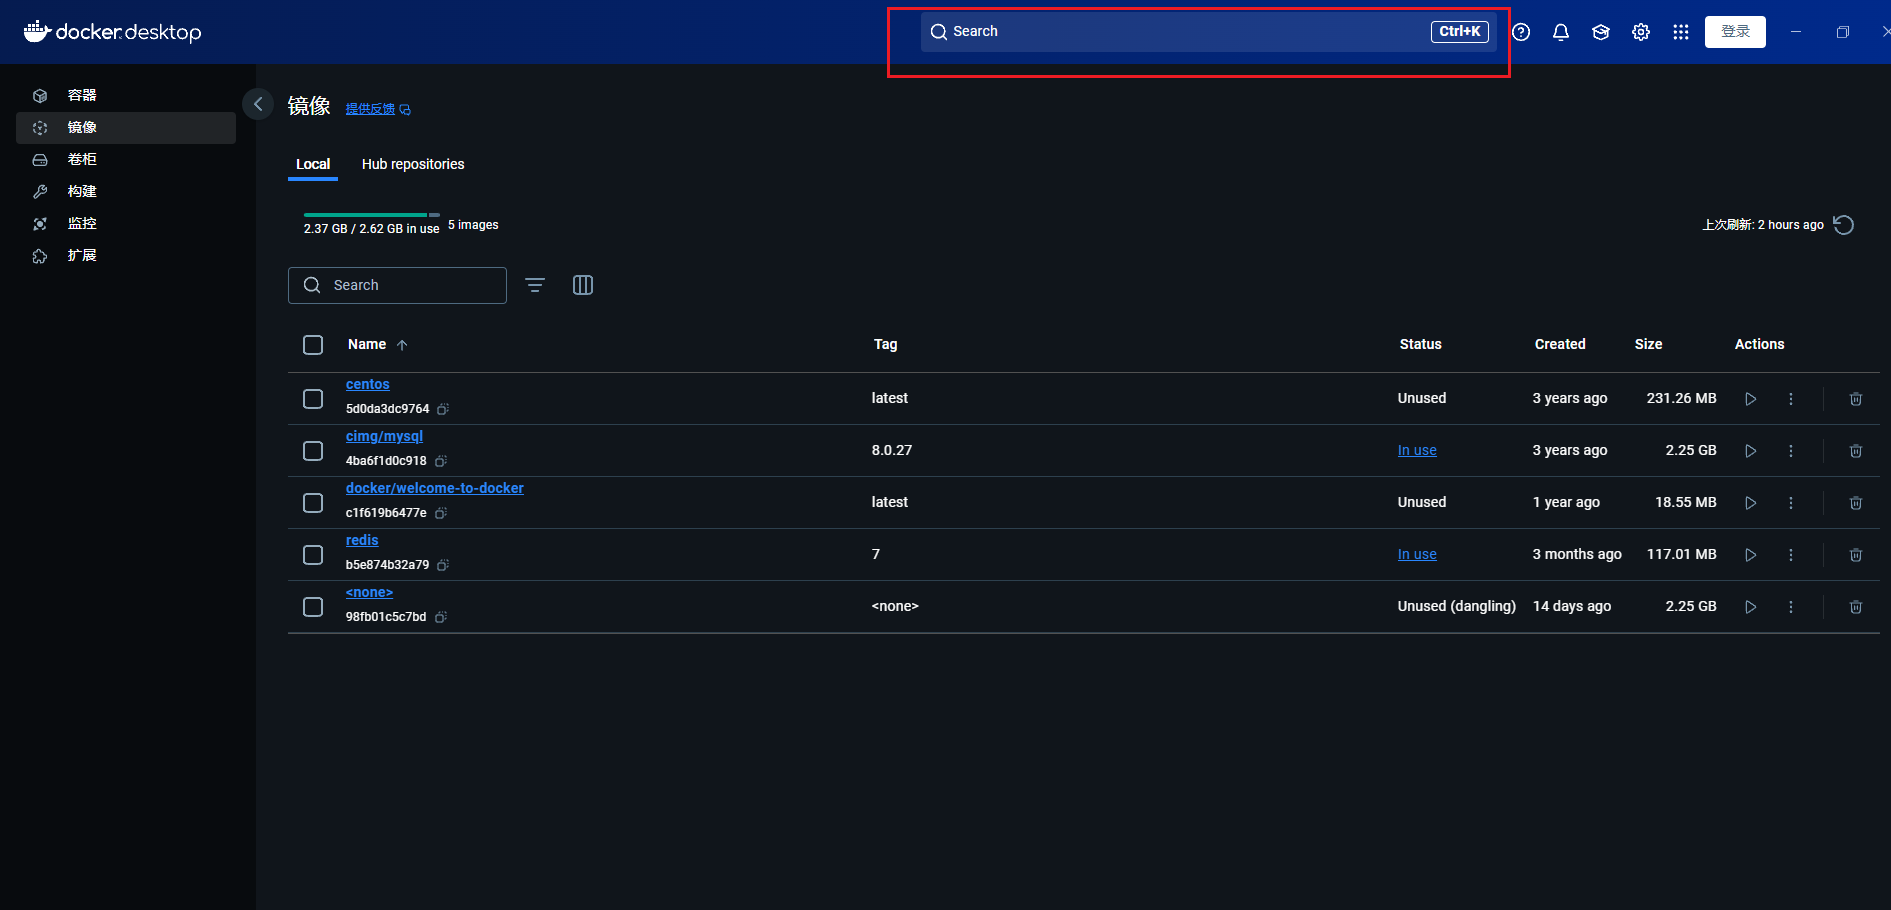Click In use status for cimg/mysql
Image resolution: width=1891 pixels, height=910 pixels.
pyautogui.click(x=1417, y=450)
